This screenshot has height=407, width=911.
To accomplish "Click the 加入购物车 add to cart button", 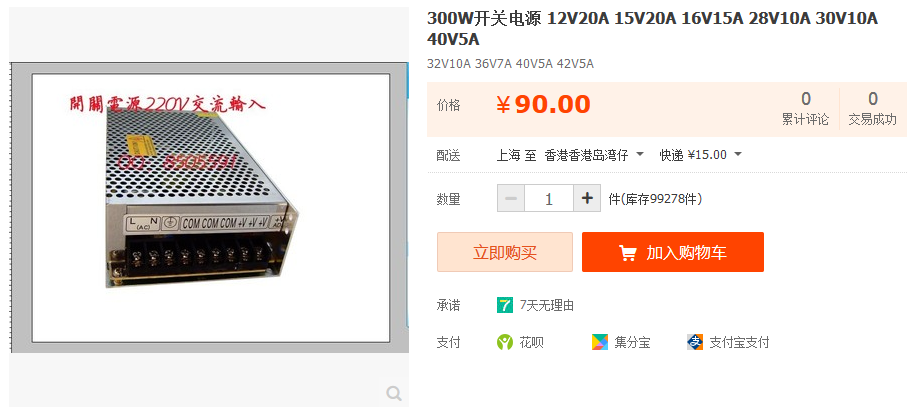I will (673, 252).
